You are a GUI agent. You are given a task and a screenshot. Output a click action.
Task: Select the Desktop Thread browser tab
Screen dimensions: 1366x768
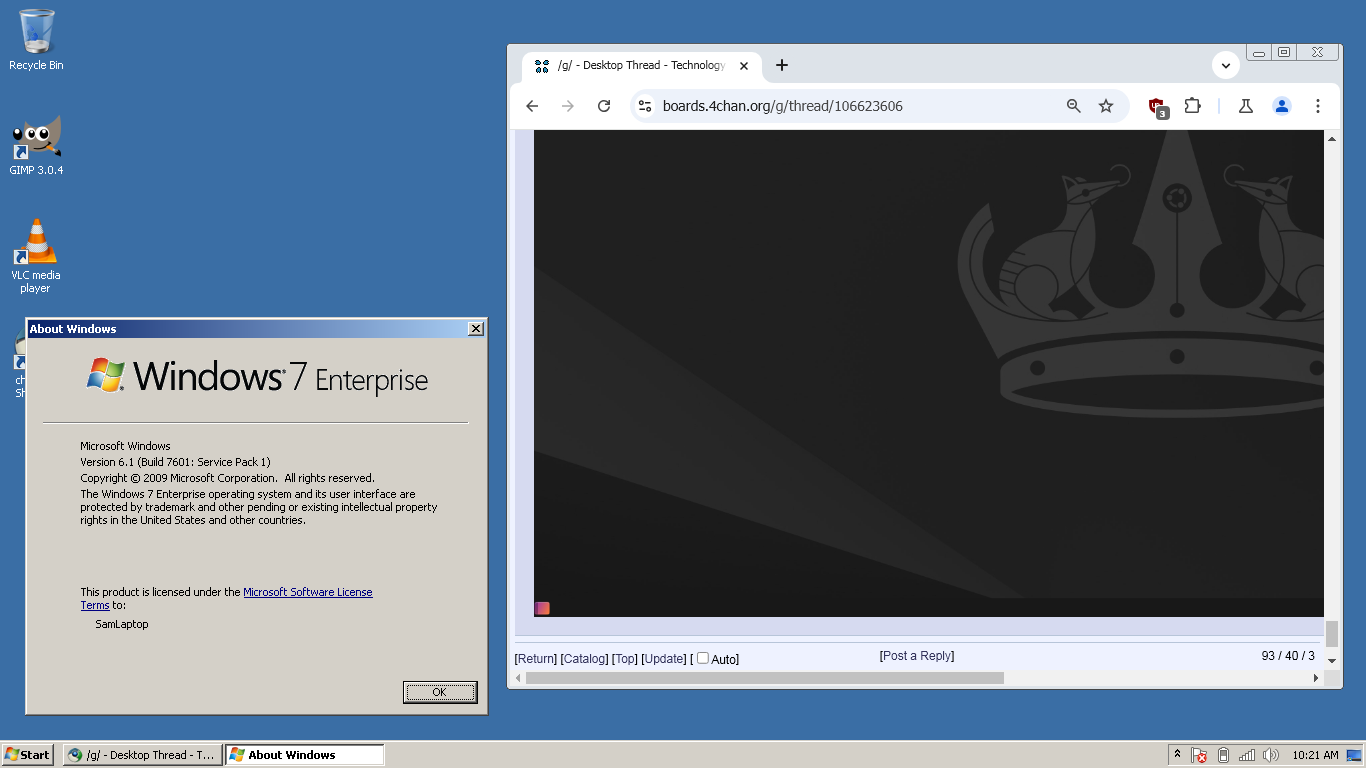coord(640,65)
